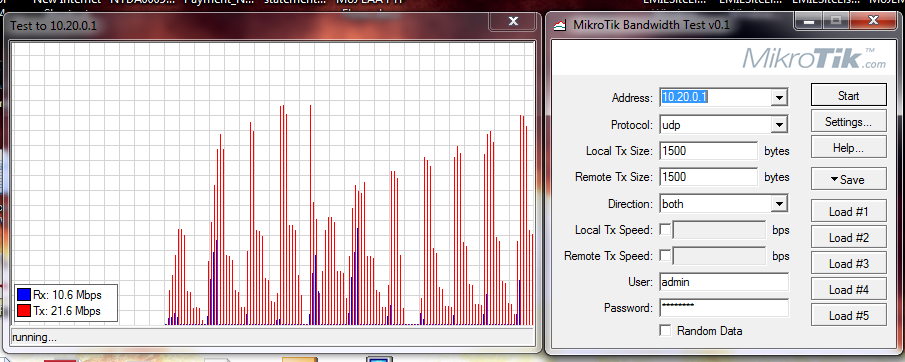Click the running... status bar text
This screenshot has height=362, width=905.
pos(35,337)
